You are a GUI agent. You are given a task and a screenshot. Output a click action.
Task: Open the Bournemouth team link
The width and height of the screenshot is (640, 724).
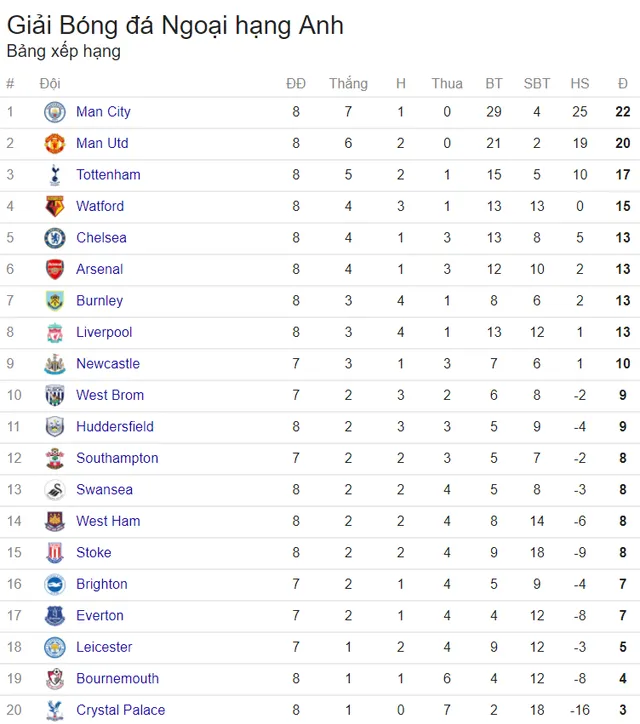(118, 679)
